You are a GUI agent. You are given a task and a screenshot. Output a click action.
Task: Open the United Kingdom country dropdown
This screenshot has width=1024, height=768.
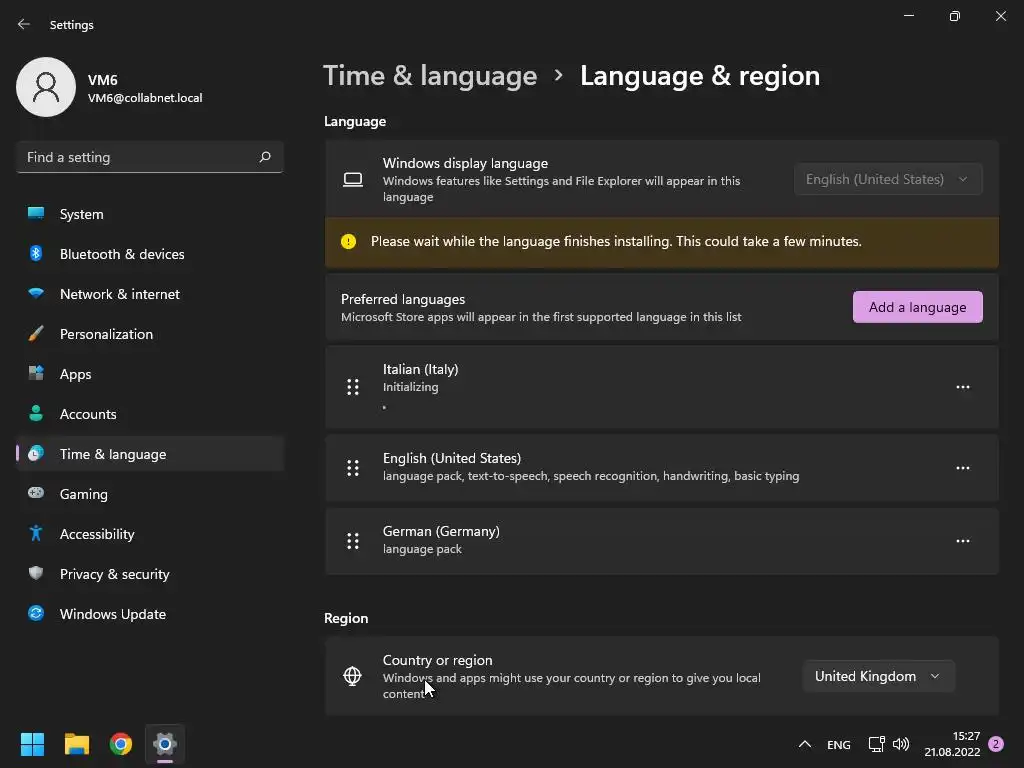tap(878, 676)
